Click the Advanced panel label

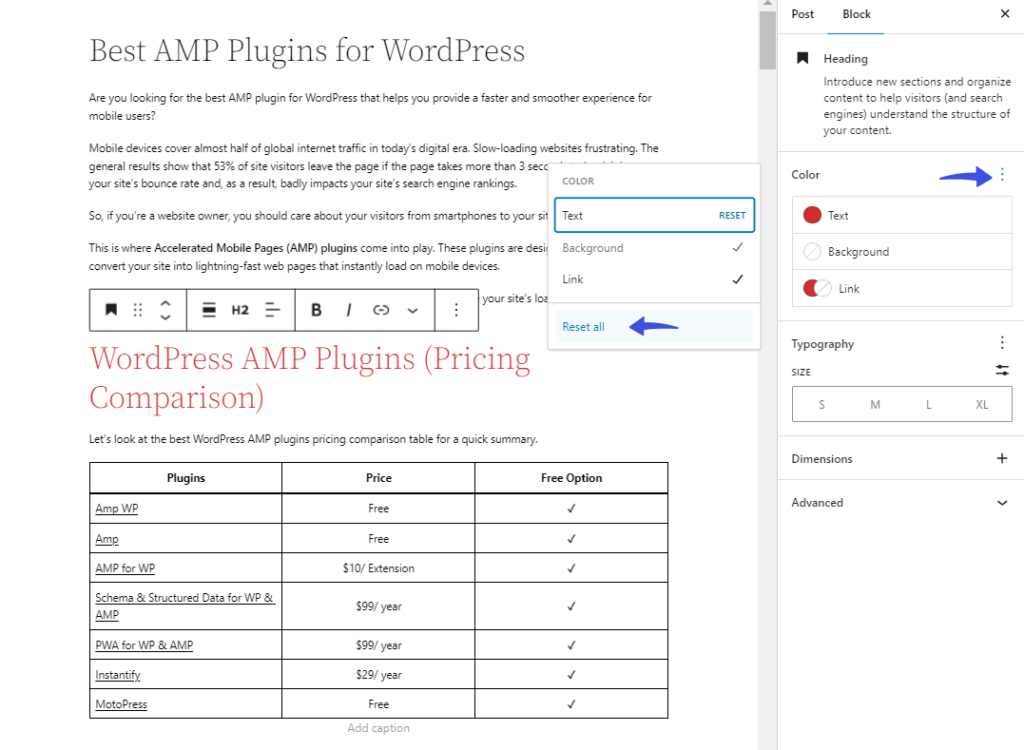pos(817,502)
